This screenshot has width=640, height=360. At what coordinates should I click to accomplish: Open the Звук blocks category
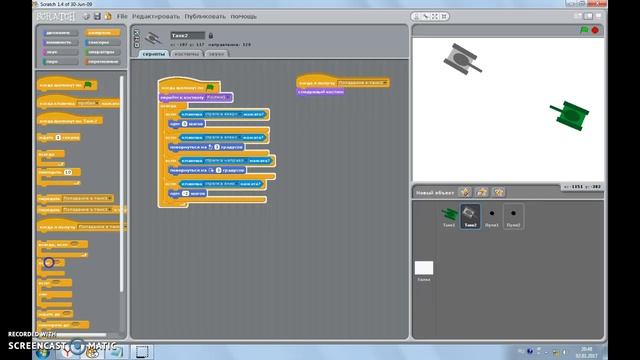(60, 52)
